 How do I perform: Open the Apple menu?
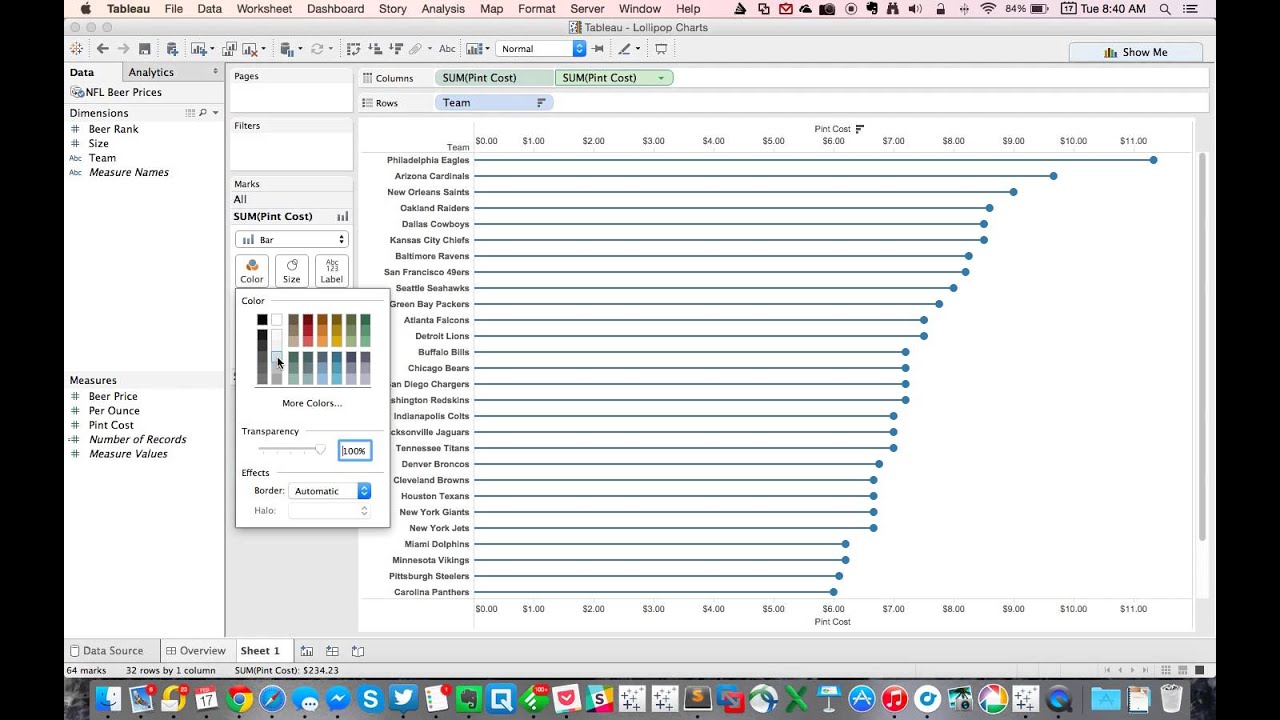tap(85, 9)
